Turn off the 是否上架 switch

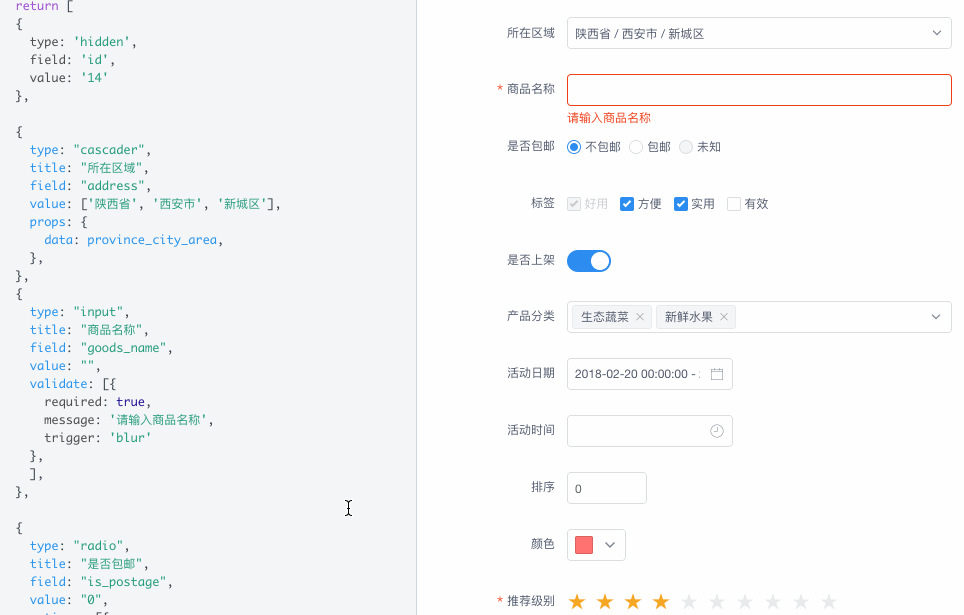tap(588, 260)
